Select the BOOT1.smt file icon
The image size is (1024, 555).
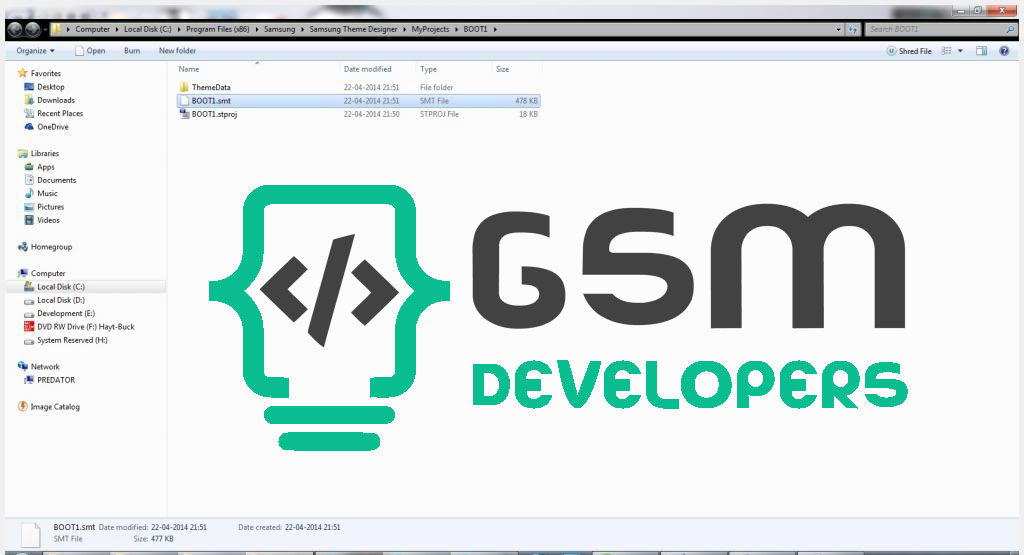184,101
